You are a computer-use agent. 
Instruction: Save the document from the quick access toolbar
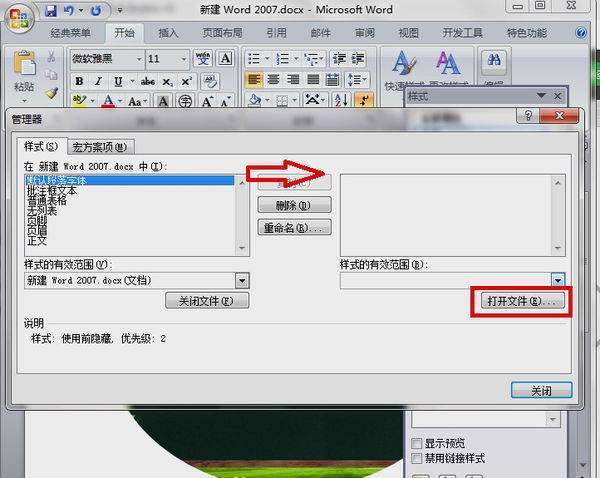[51, 10]
